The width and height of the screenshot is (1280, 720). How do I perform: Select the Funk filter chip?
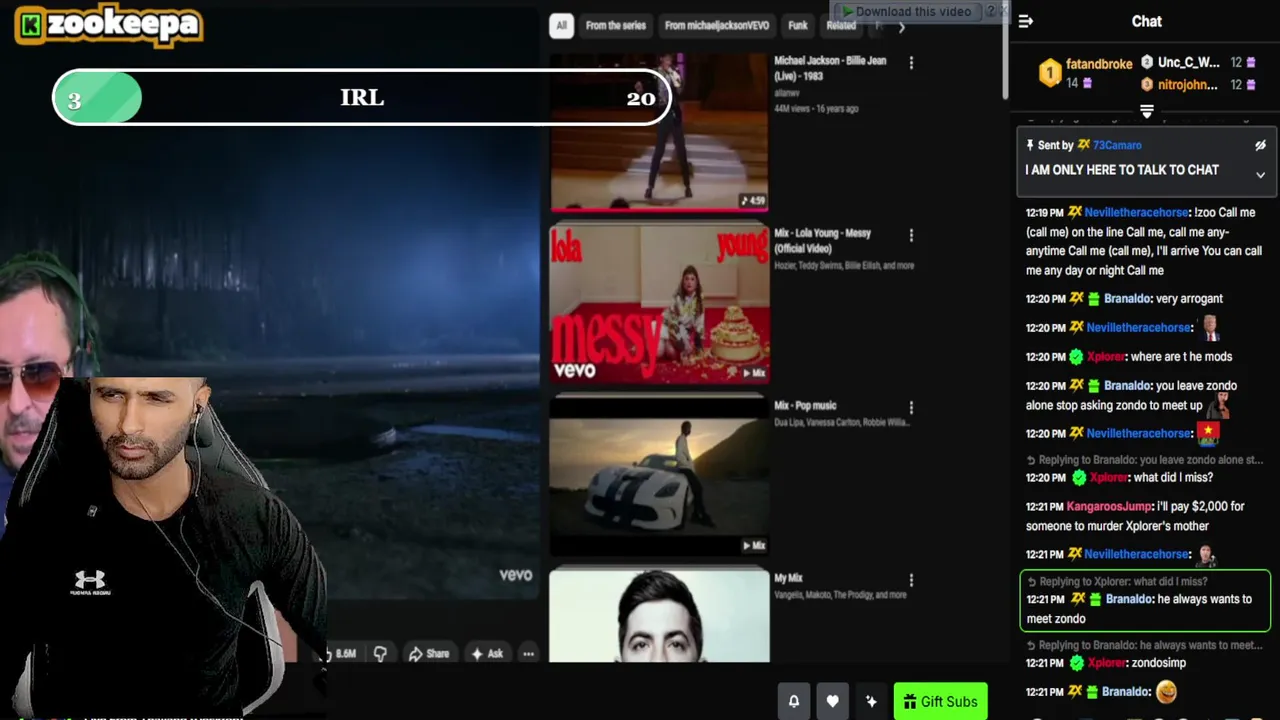(798, 25)
